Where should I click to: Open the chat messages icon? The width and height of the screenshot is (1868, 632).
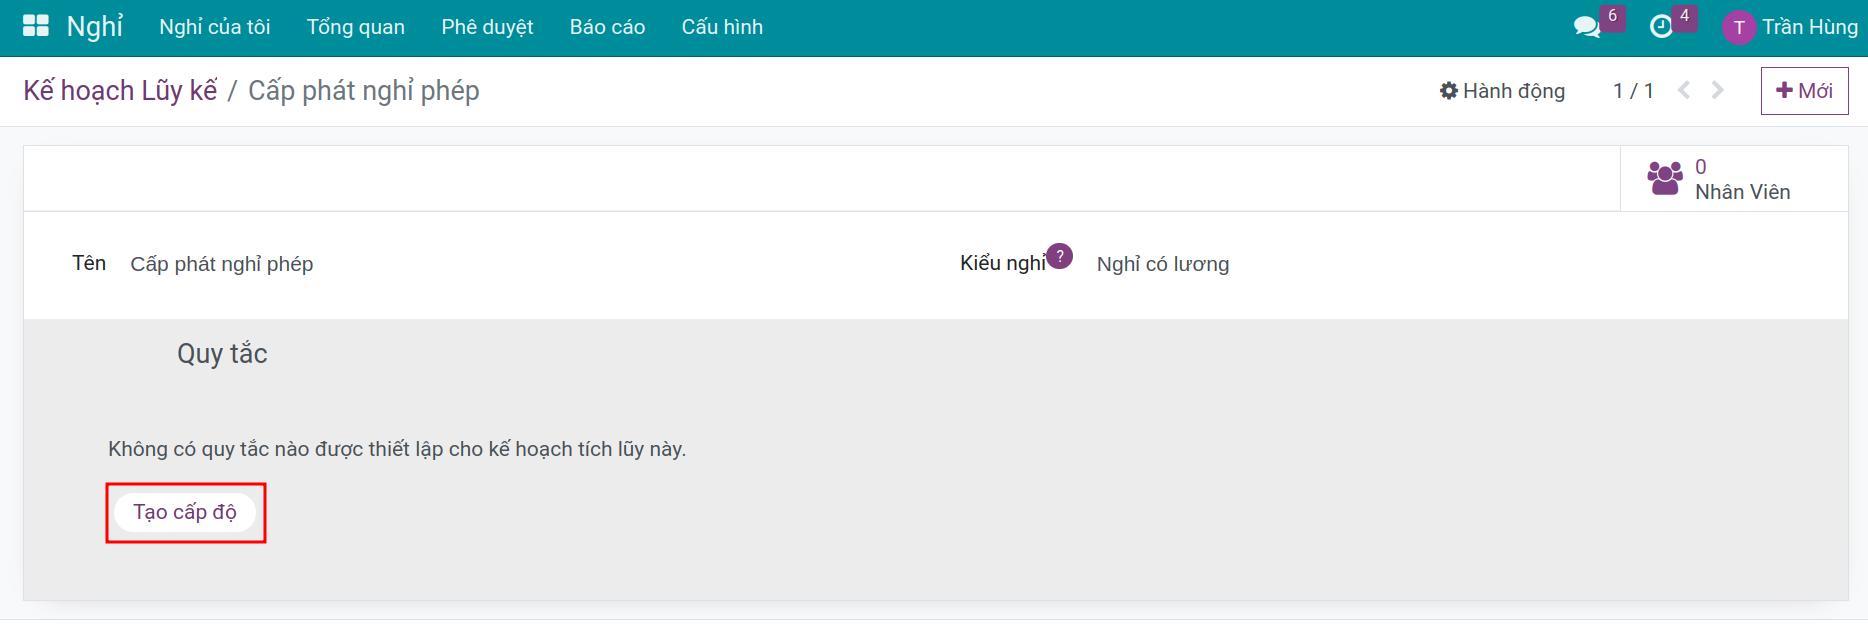(1586, 27)
